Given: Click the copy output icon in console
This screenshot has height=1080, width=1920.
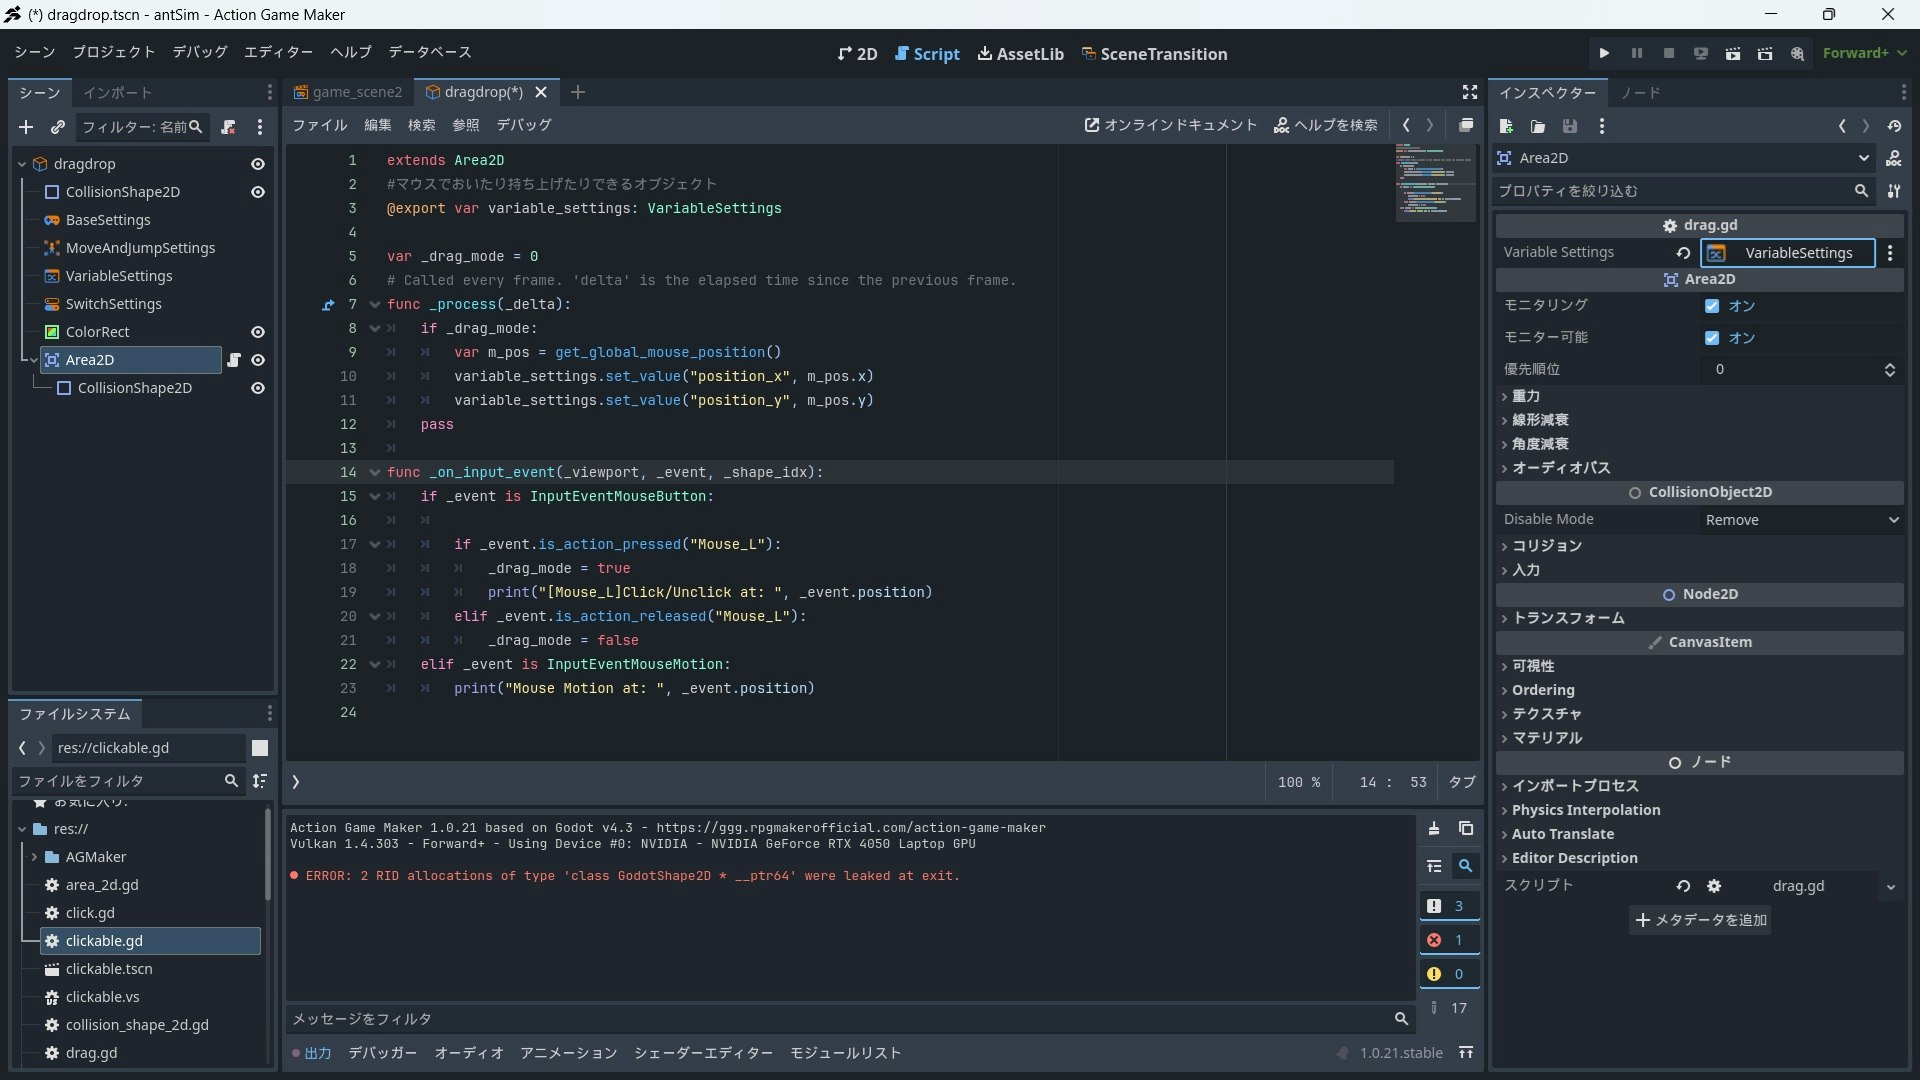Looking at the screenshot, I should tap(1465, 828).
